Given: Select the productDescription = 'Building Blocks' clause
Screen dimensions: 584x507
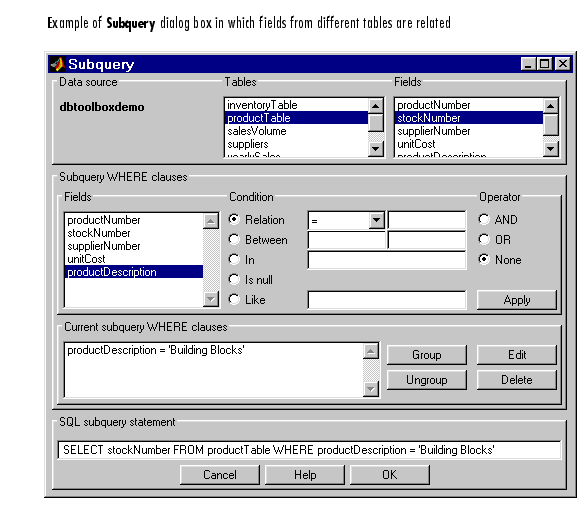Looking at the screenshot, I should (x=156, y=350).
